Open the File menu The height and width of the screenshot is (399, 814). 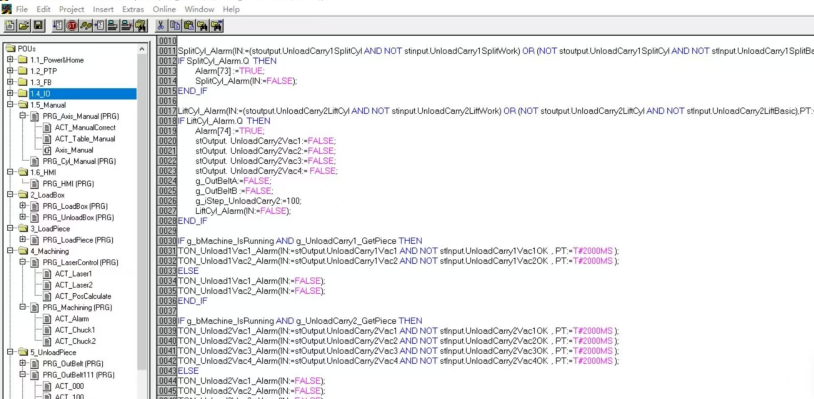click(22, 9)
